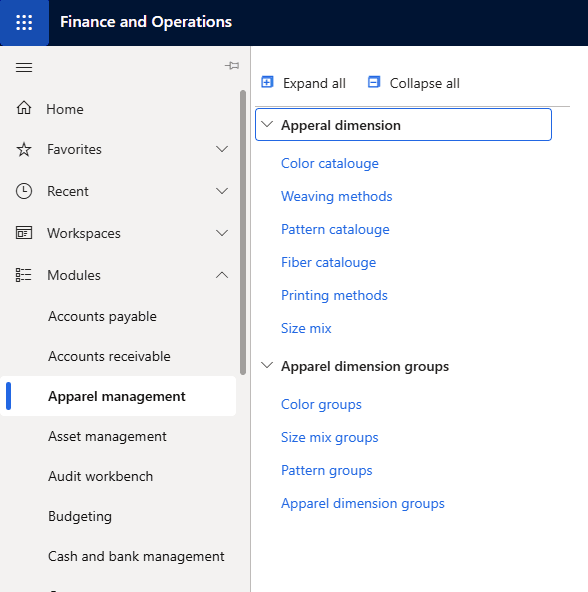Viewport: 588px width, 592px height.
Task: Expand the Favorites chevron
Action: click(x=222, y=149)
